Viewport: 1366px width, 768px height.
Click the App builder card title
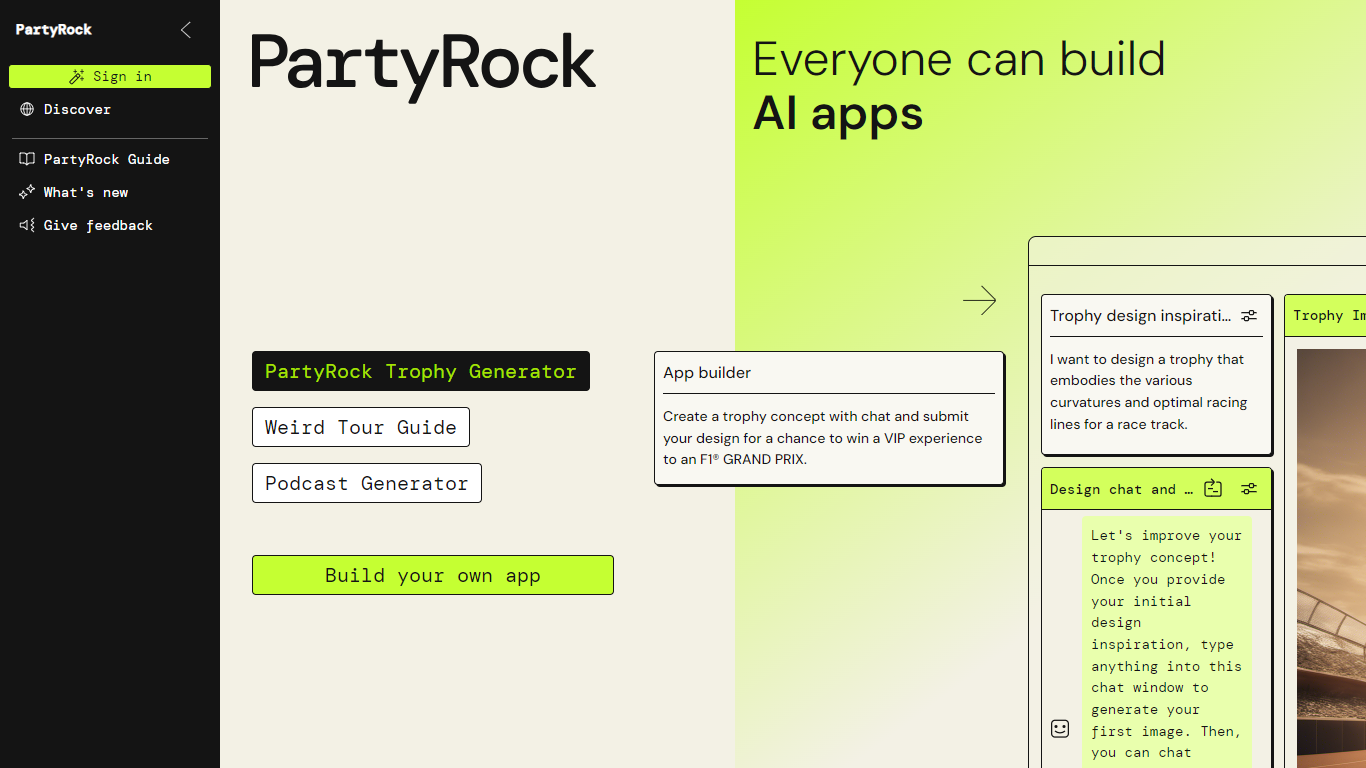pos(707,372)
